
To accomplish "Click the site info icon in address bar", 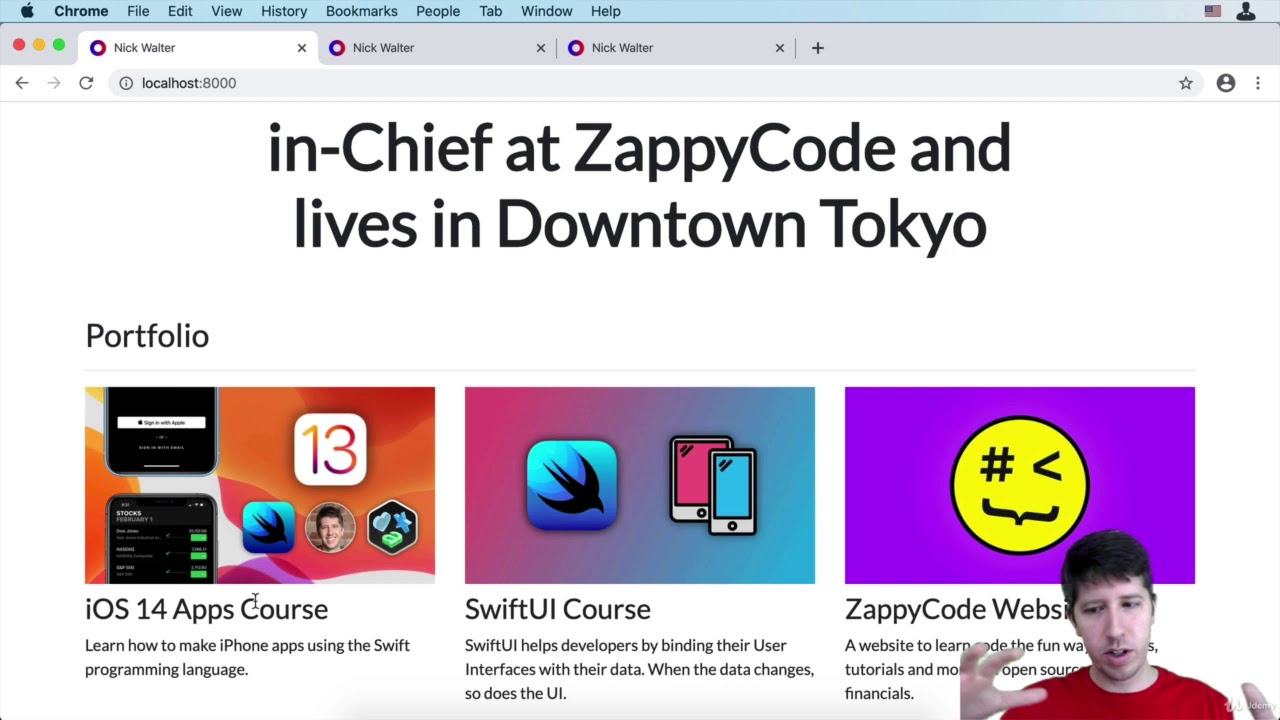I will (x=126, y=83).
